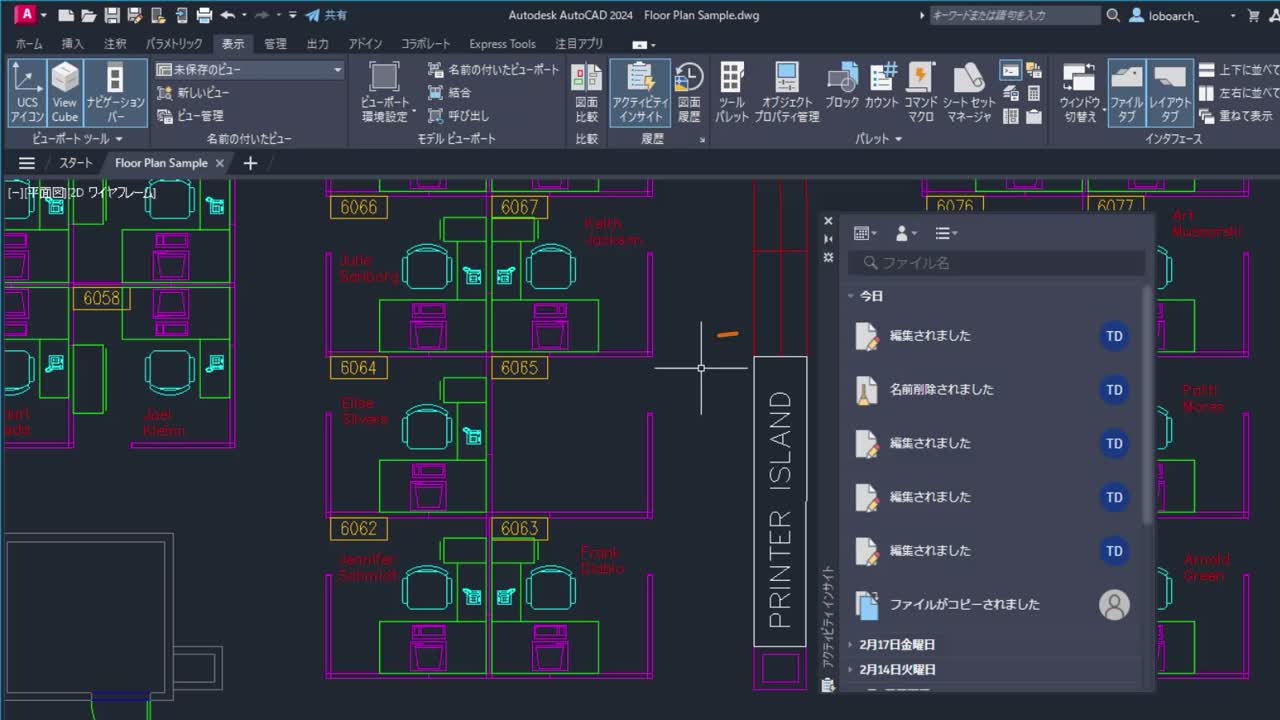Click the 呼び出し viewport restore button

pos(458,116)
